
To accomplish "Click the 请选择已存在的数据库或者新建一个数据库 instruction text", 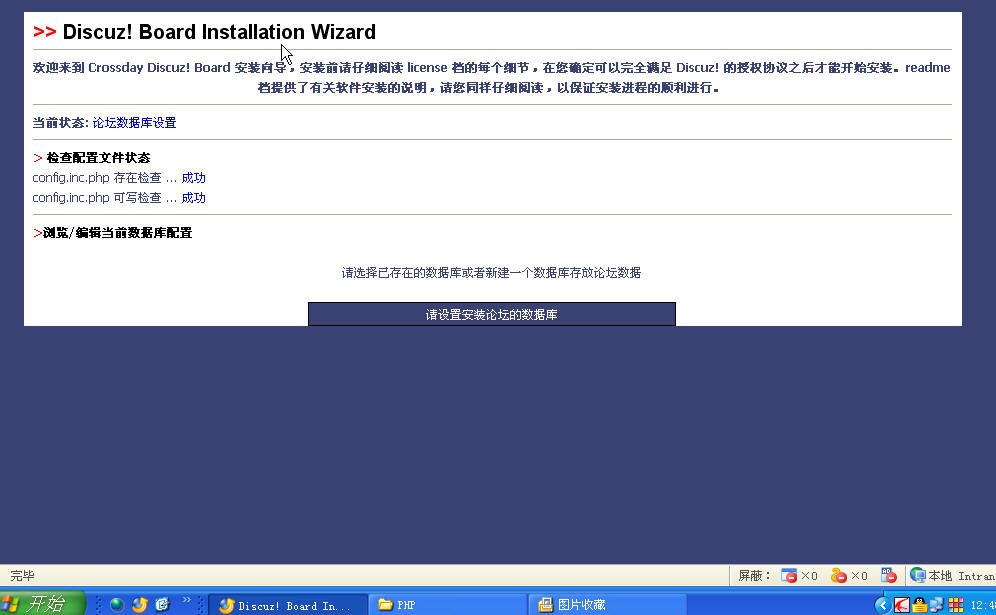I will [x=491, y=273].
